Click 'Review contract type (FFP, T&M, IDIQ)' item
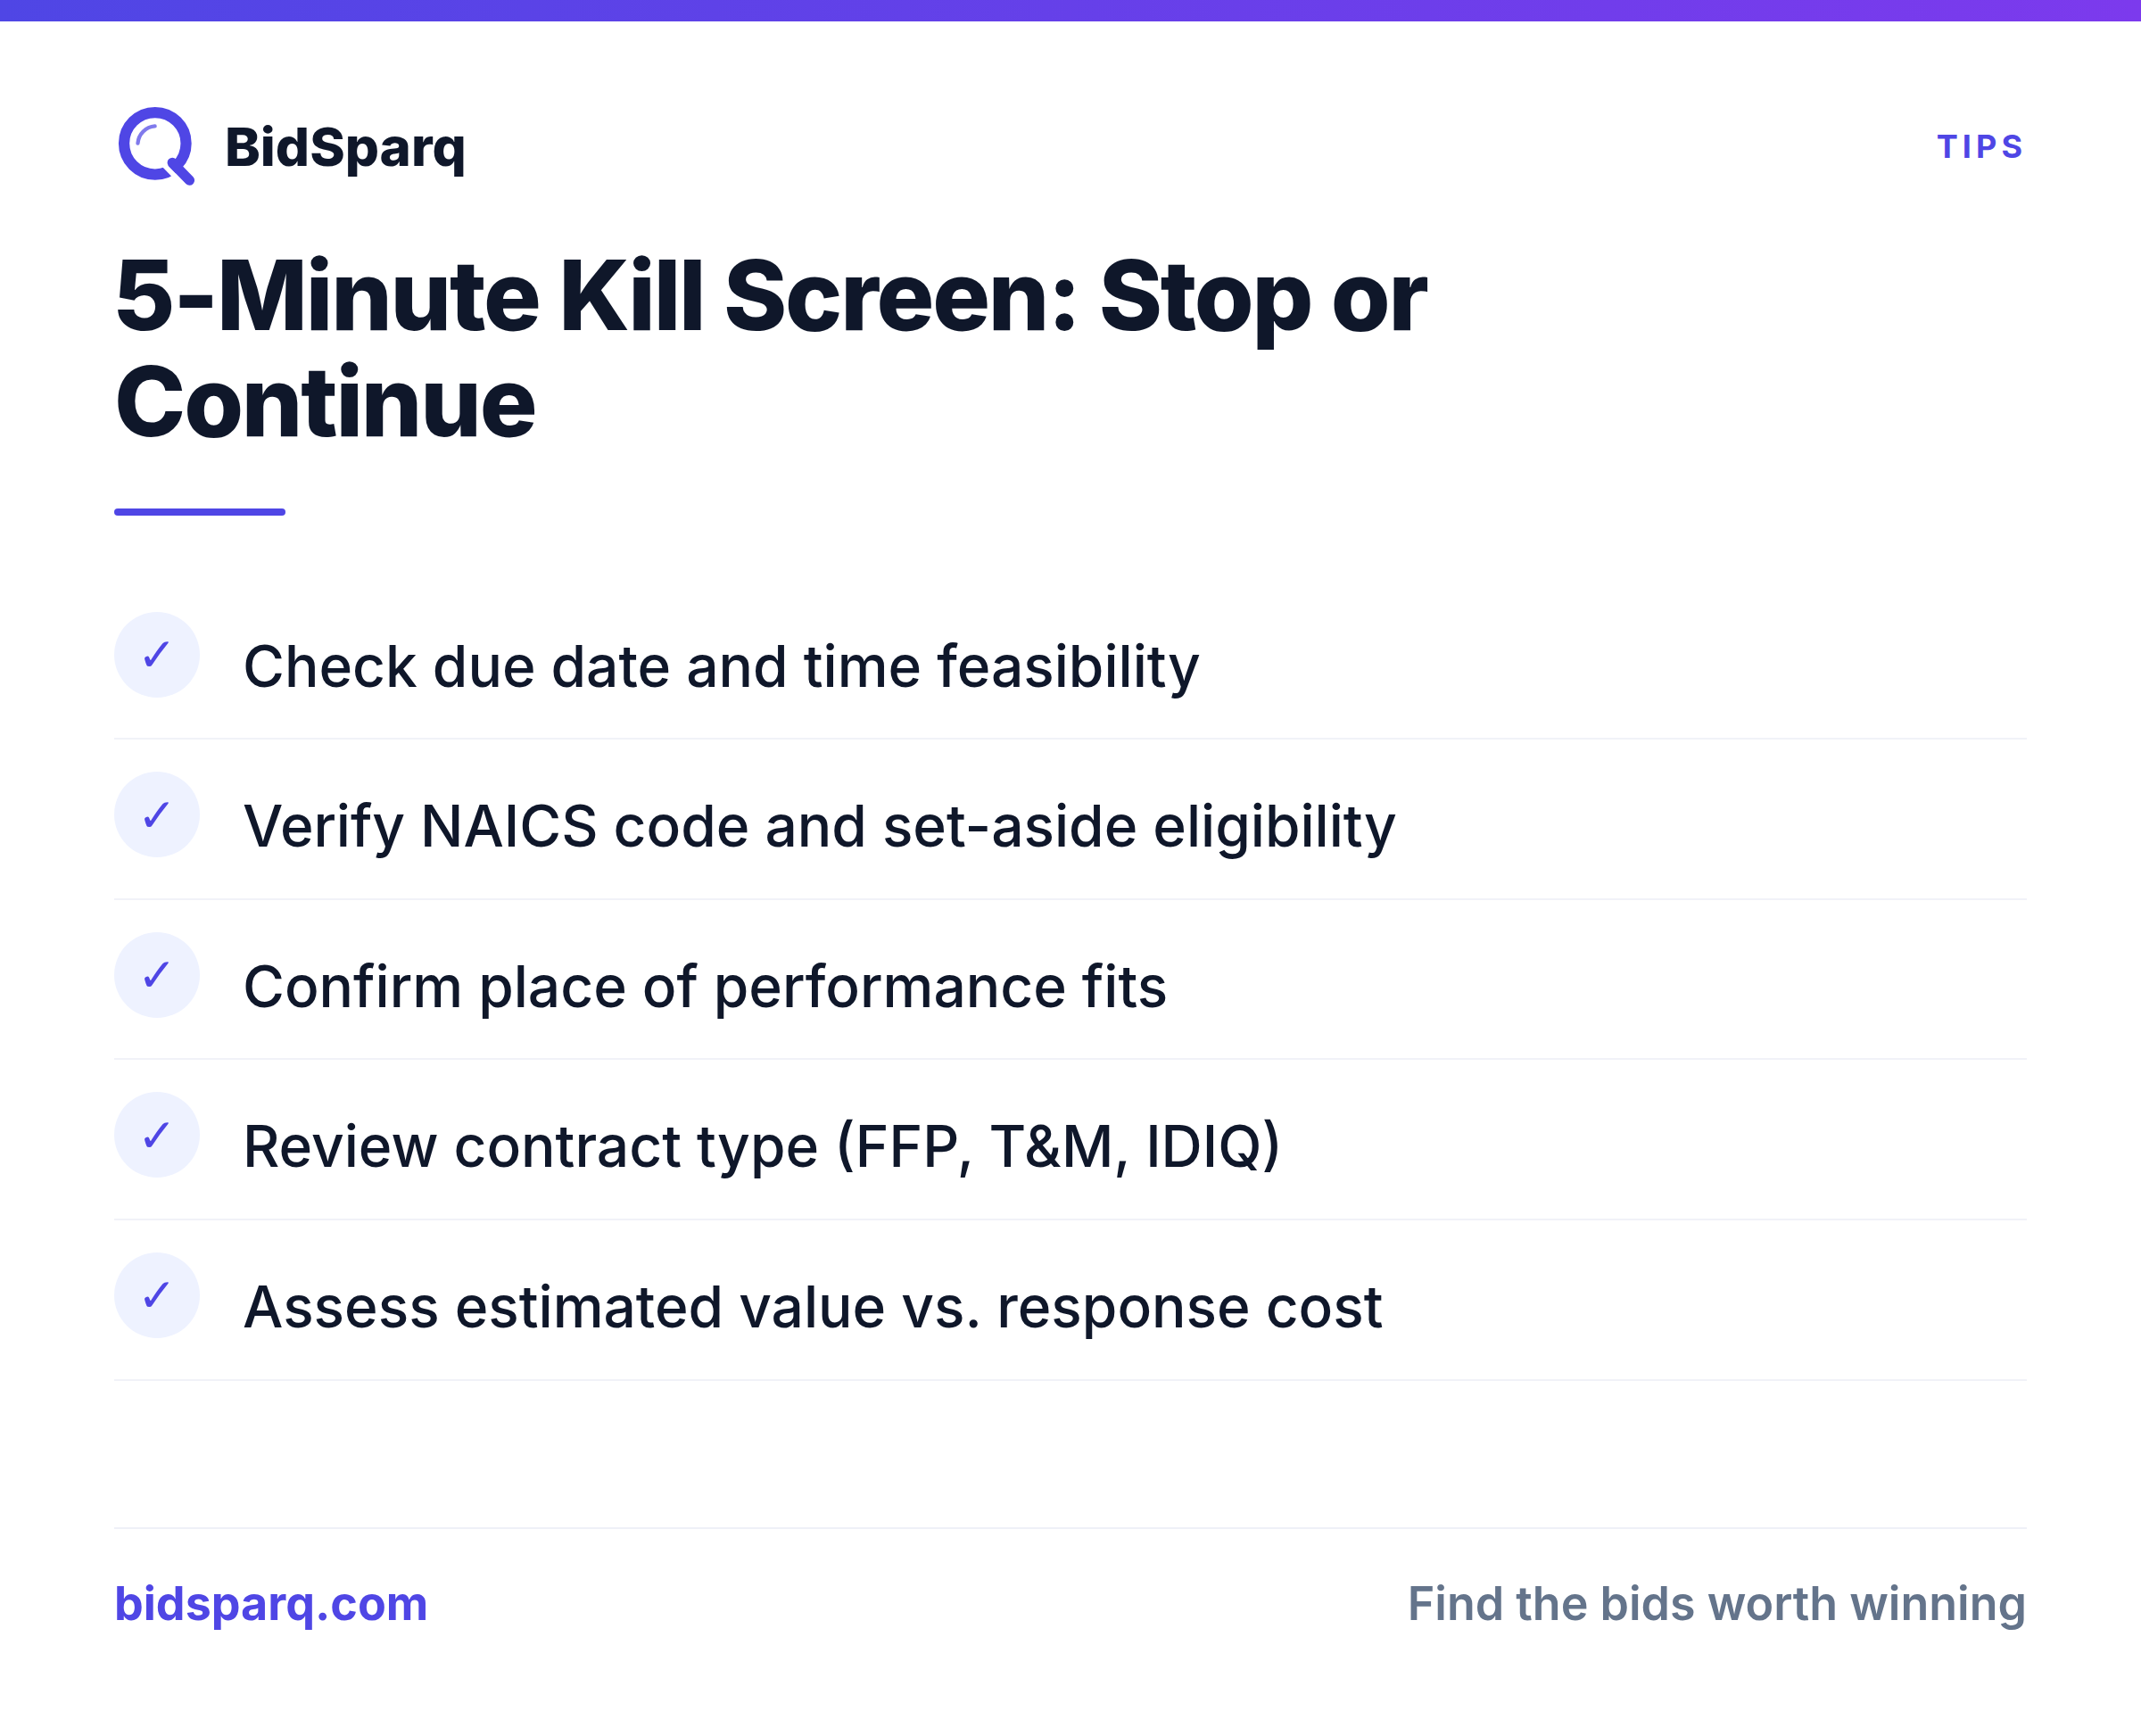The width and height of the screenshot is (2141, 1736). (x=762, y=1147)
